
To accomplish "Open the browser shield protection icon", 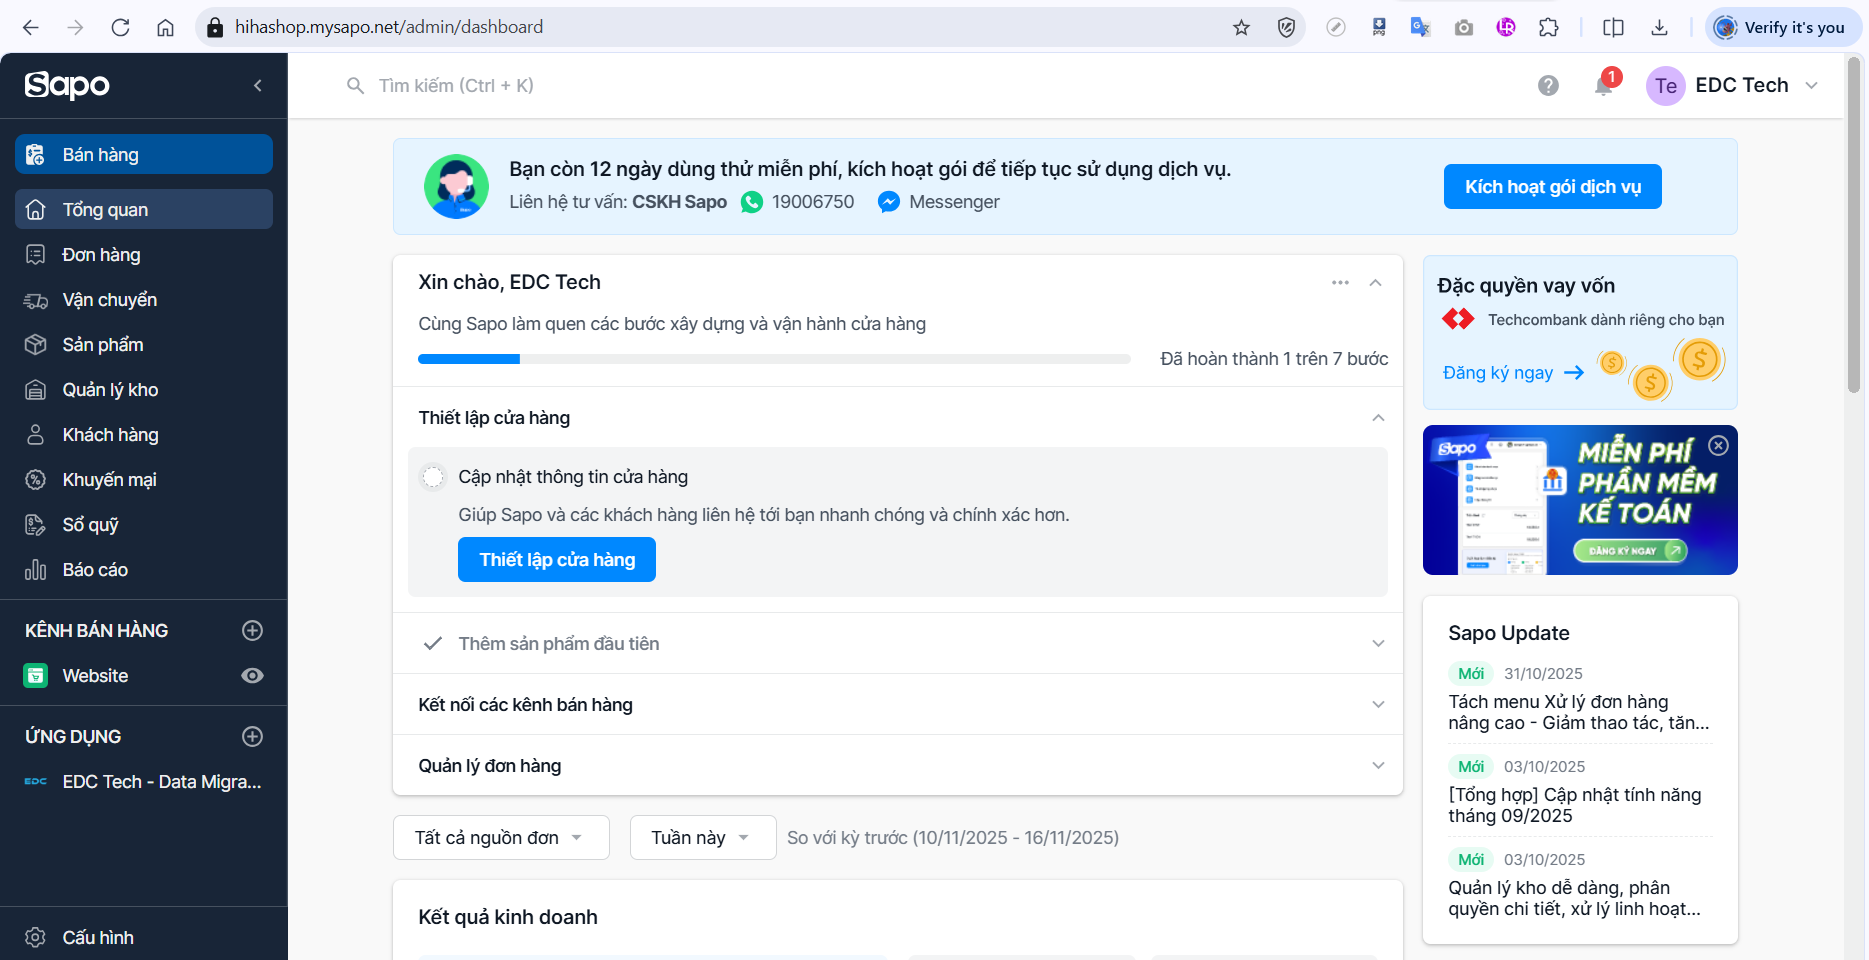I will (1287, 28).
